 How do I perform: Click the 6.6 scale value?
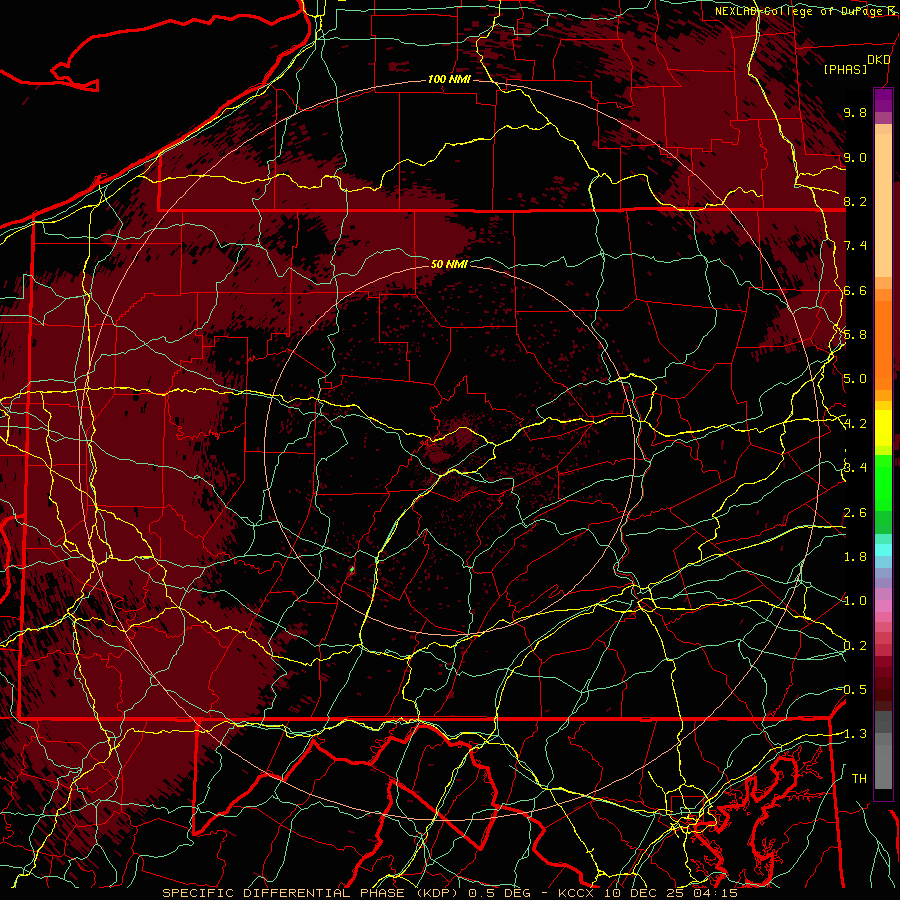click(855, 290)
